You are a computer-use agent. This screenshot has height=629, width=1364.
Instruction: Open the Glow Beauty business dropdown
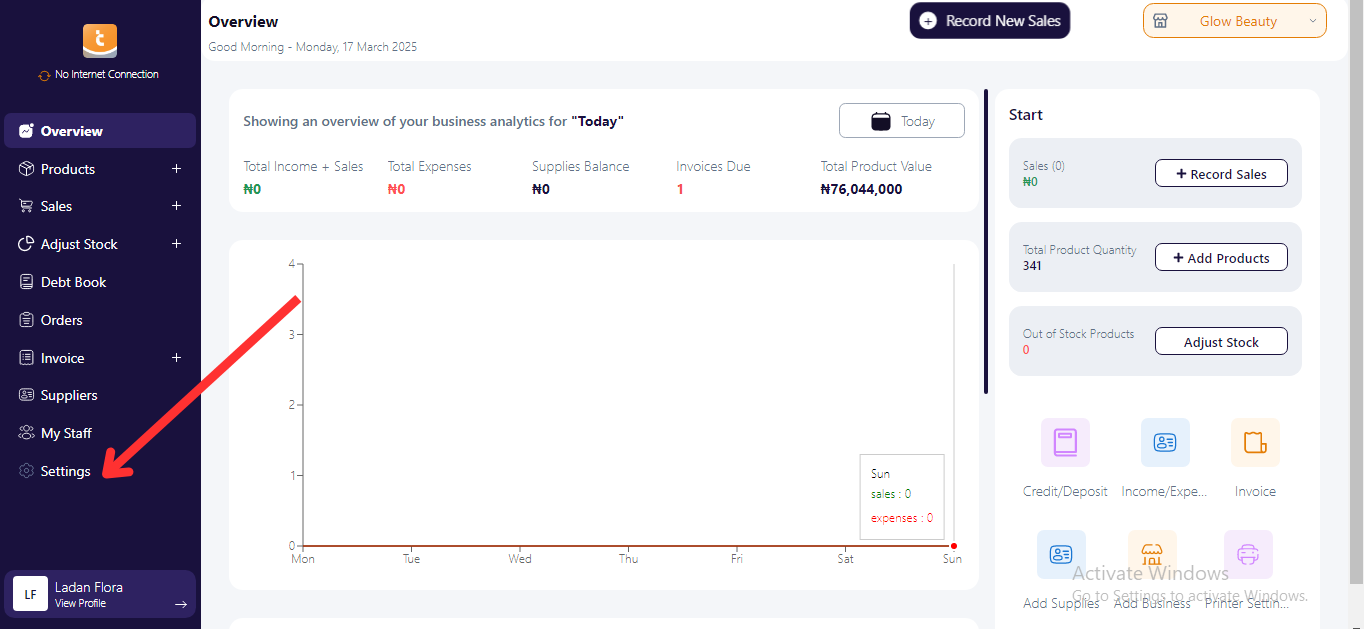1235,21
